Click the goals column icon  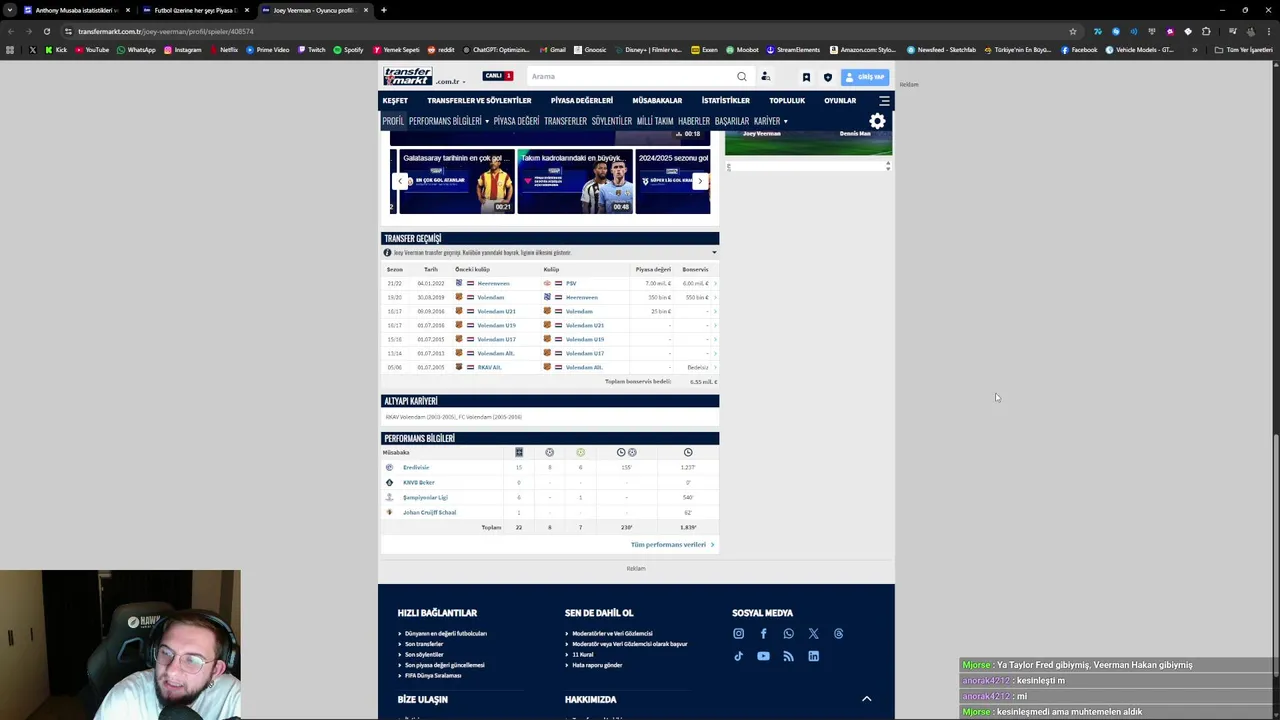(549, 452)
